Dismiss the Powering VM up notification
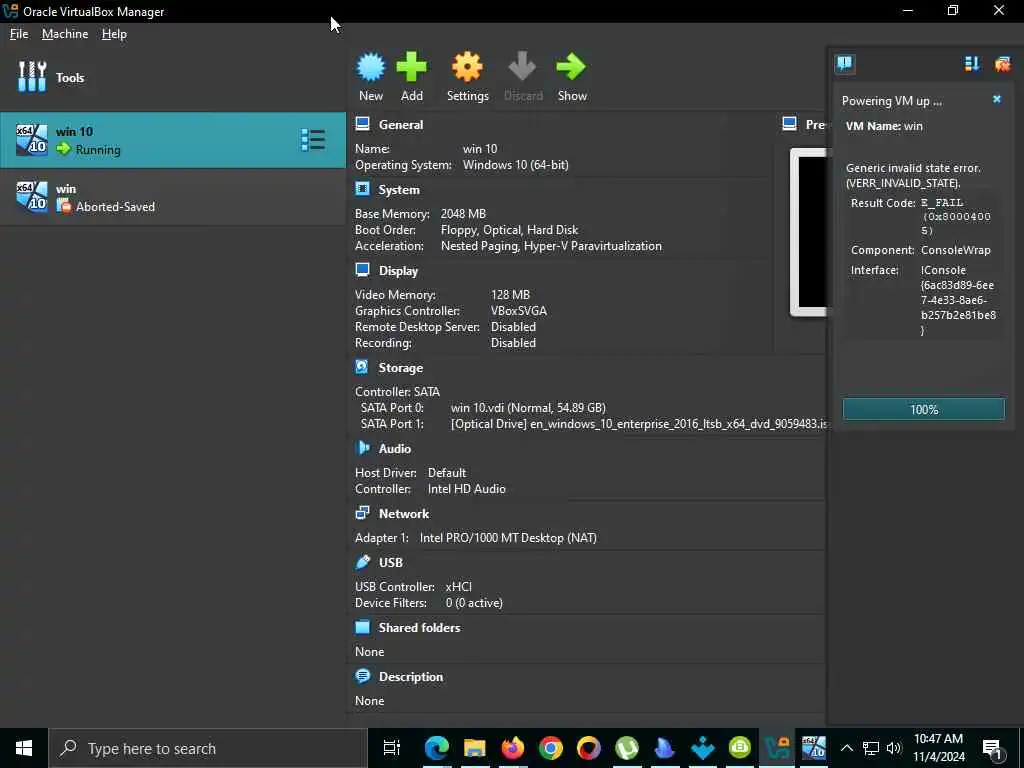This screenshot has height=768, width=1024. click(997, 99)
